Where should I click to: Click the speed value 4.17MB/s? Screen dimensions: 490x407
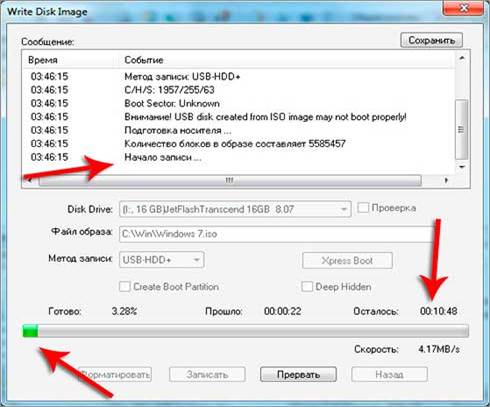[439, 349]
